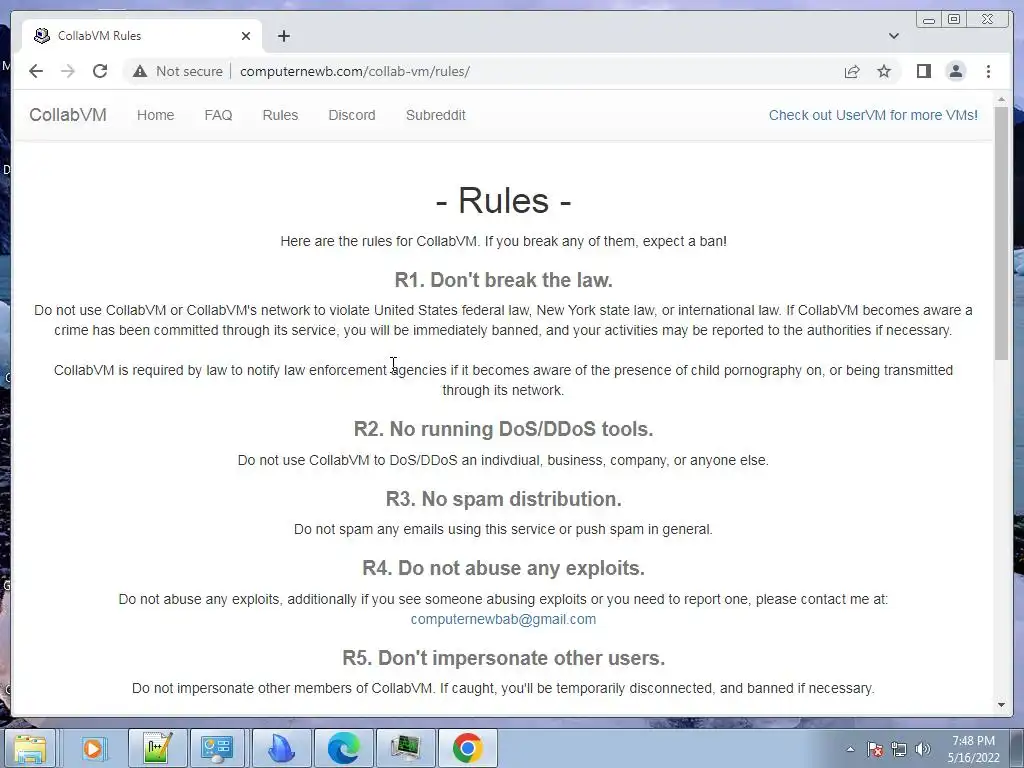
Task: Click heading 'R1. Don't break the law.'
Action: [x=504, y=280]
